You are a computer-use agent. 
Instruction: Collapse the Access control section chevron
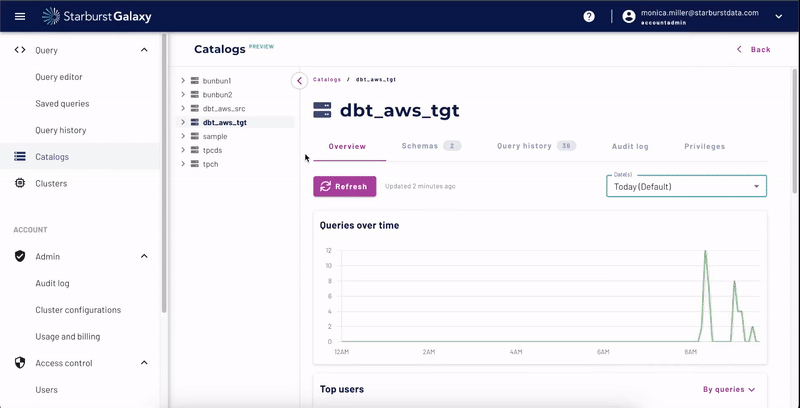click(144, 363)
